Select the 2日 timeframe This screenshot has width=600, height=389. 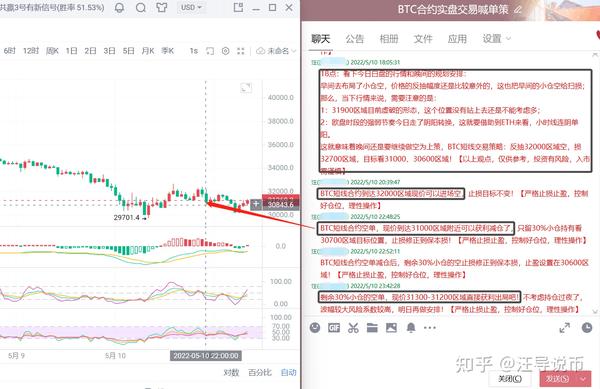pyautogui.click(x=90, y=51)
